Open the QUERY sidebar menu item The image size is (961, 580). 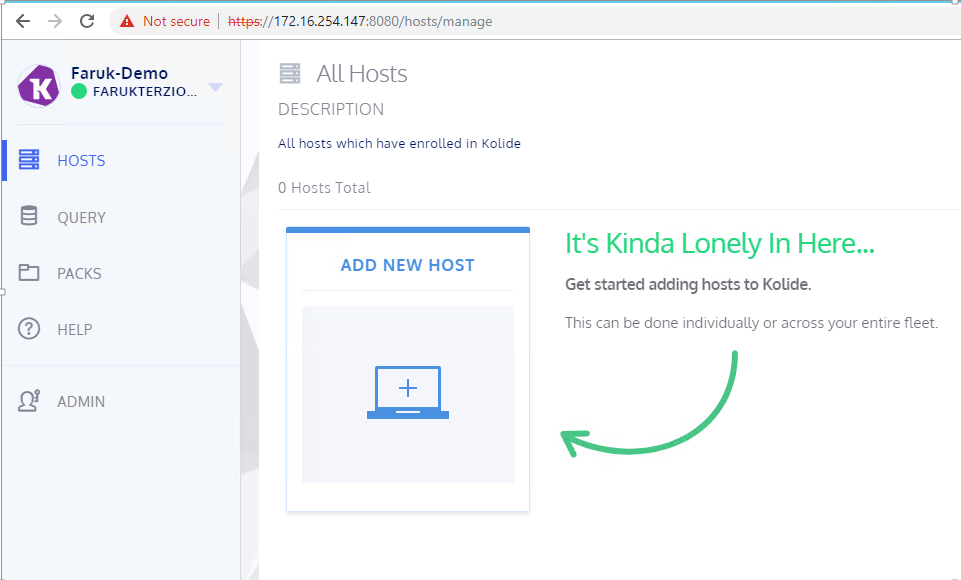pyautogui.click(x=82, y=218)
